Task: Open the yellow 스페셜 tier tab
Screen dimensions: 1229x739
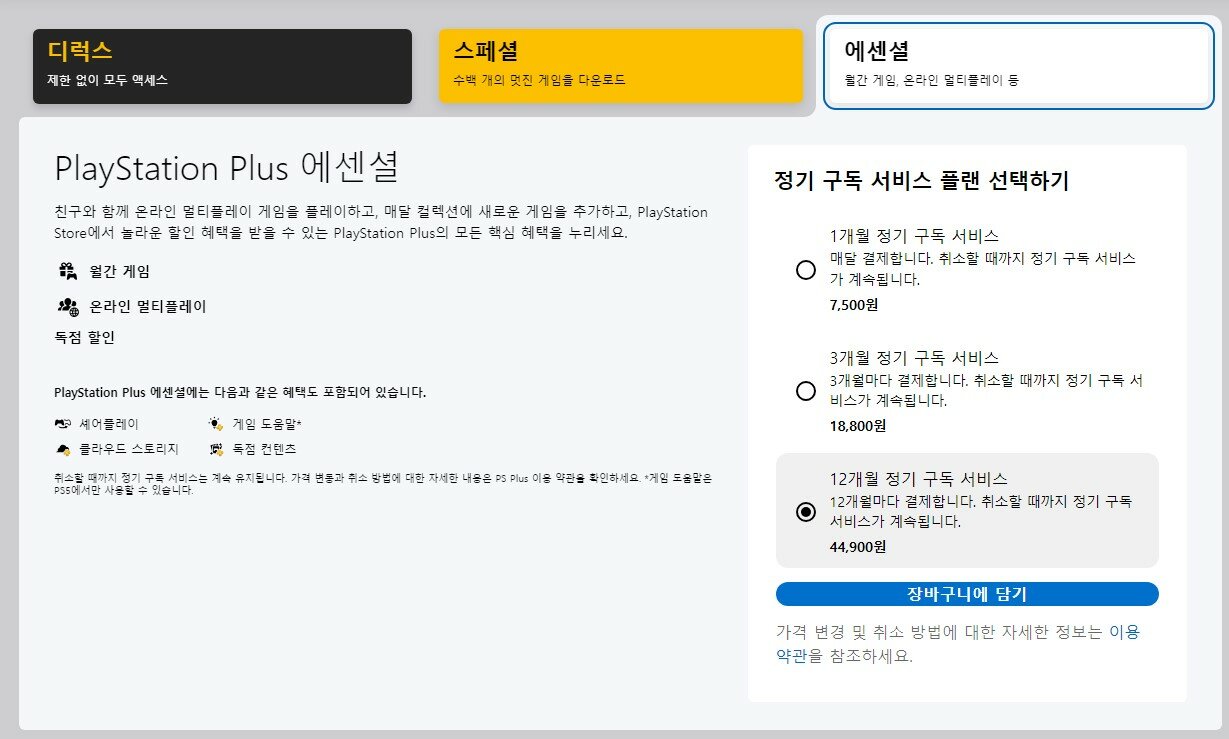Action: 620,66
